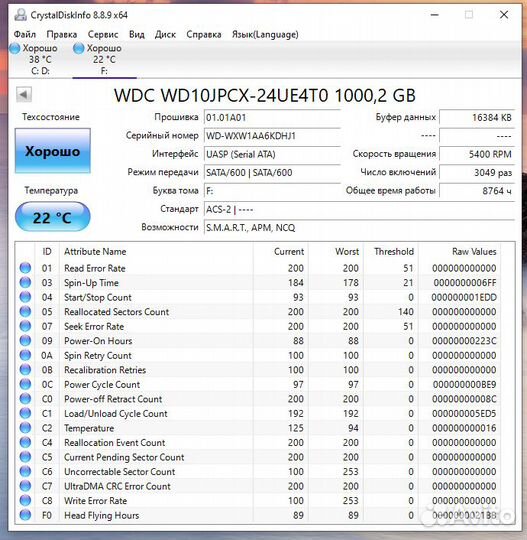The width and height of the screenshot is (527, 540).
Task: Click the drive letter field F:
Action: (272, 191)
